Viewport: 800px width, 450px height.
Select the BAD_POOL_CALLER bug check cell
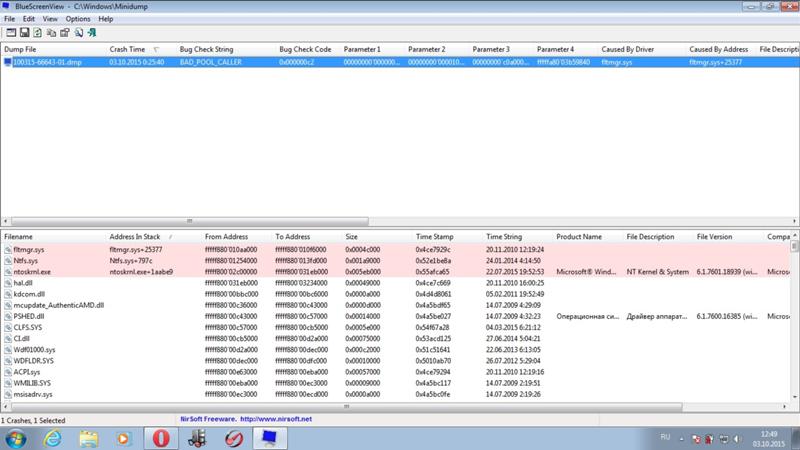[211, 62]
